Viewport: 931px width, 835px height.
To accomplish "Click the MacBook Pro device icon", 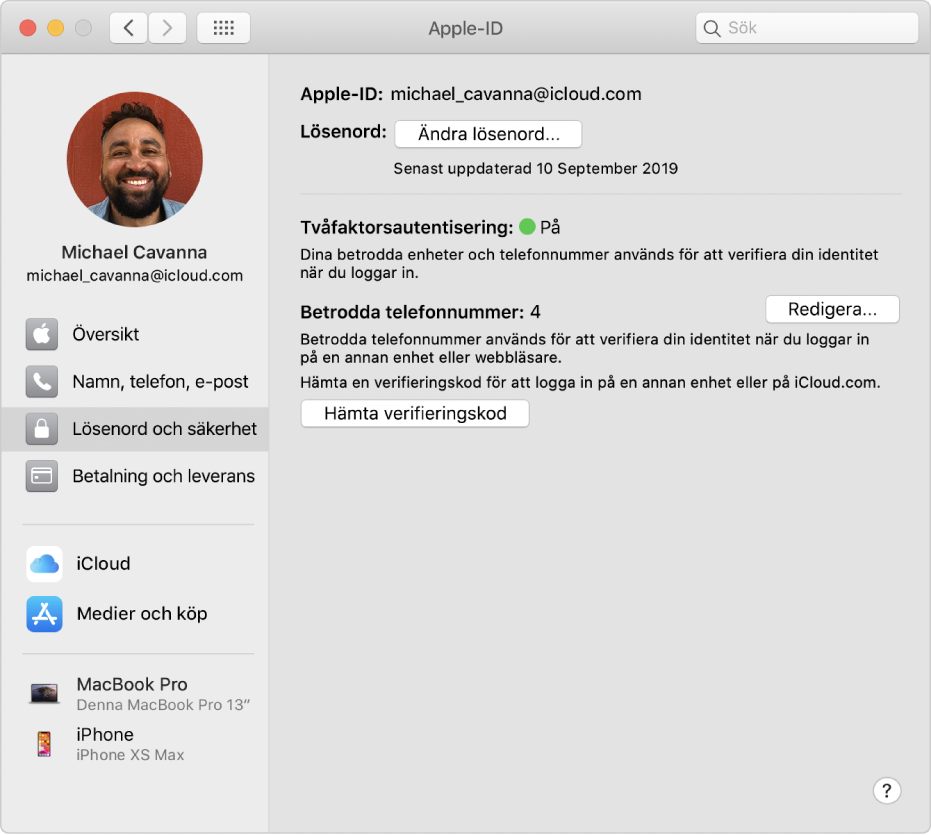I will pos(45,693).
